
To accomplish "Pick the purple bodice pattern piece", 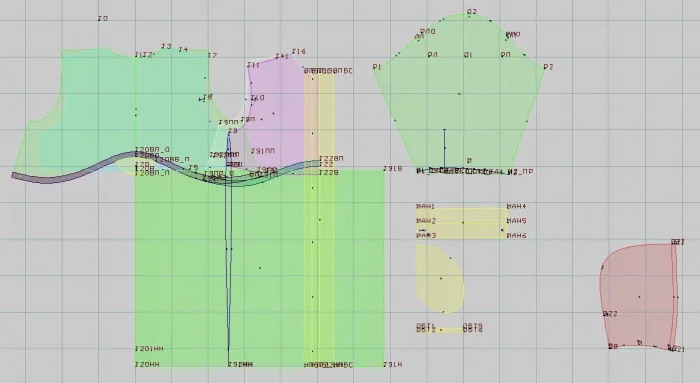I will pos(272,114).
